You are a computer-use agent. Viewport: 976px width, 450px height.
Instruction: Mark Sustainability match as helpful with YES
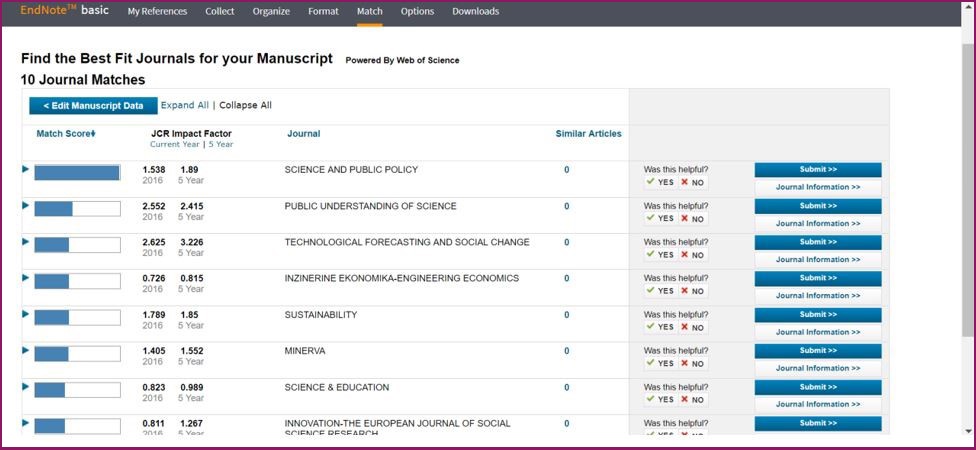[660, 327]
